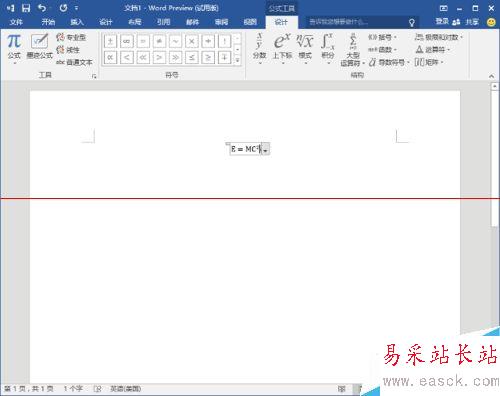Open the 根式 radical structures dropdown
Viewport: 500px width, 396px height.
[305, 49]
